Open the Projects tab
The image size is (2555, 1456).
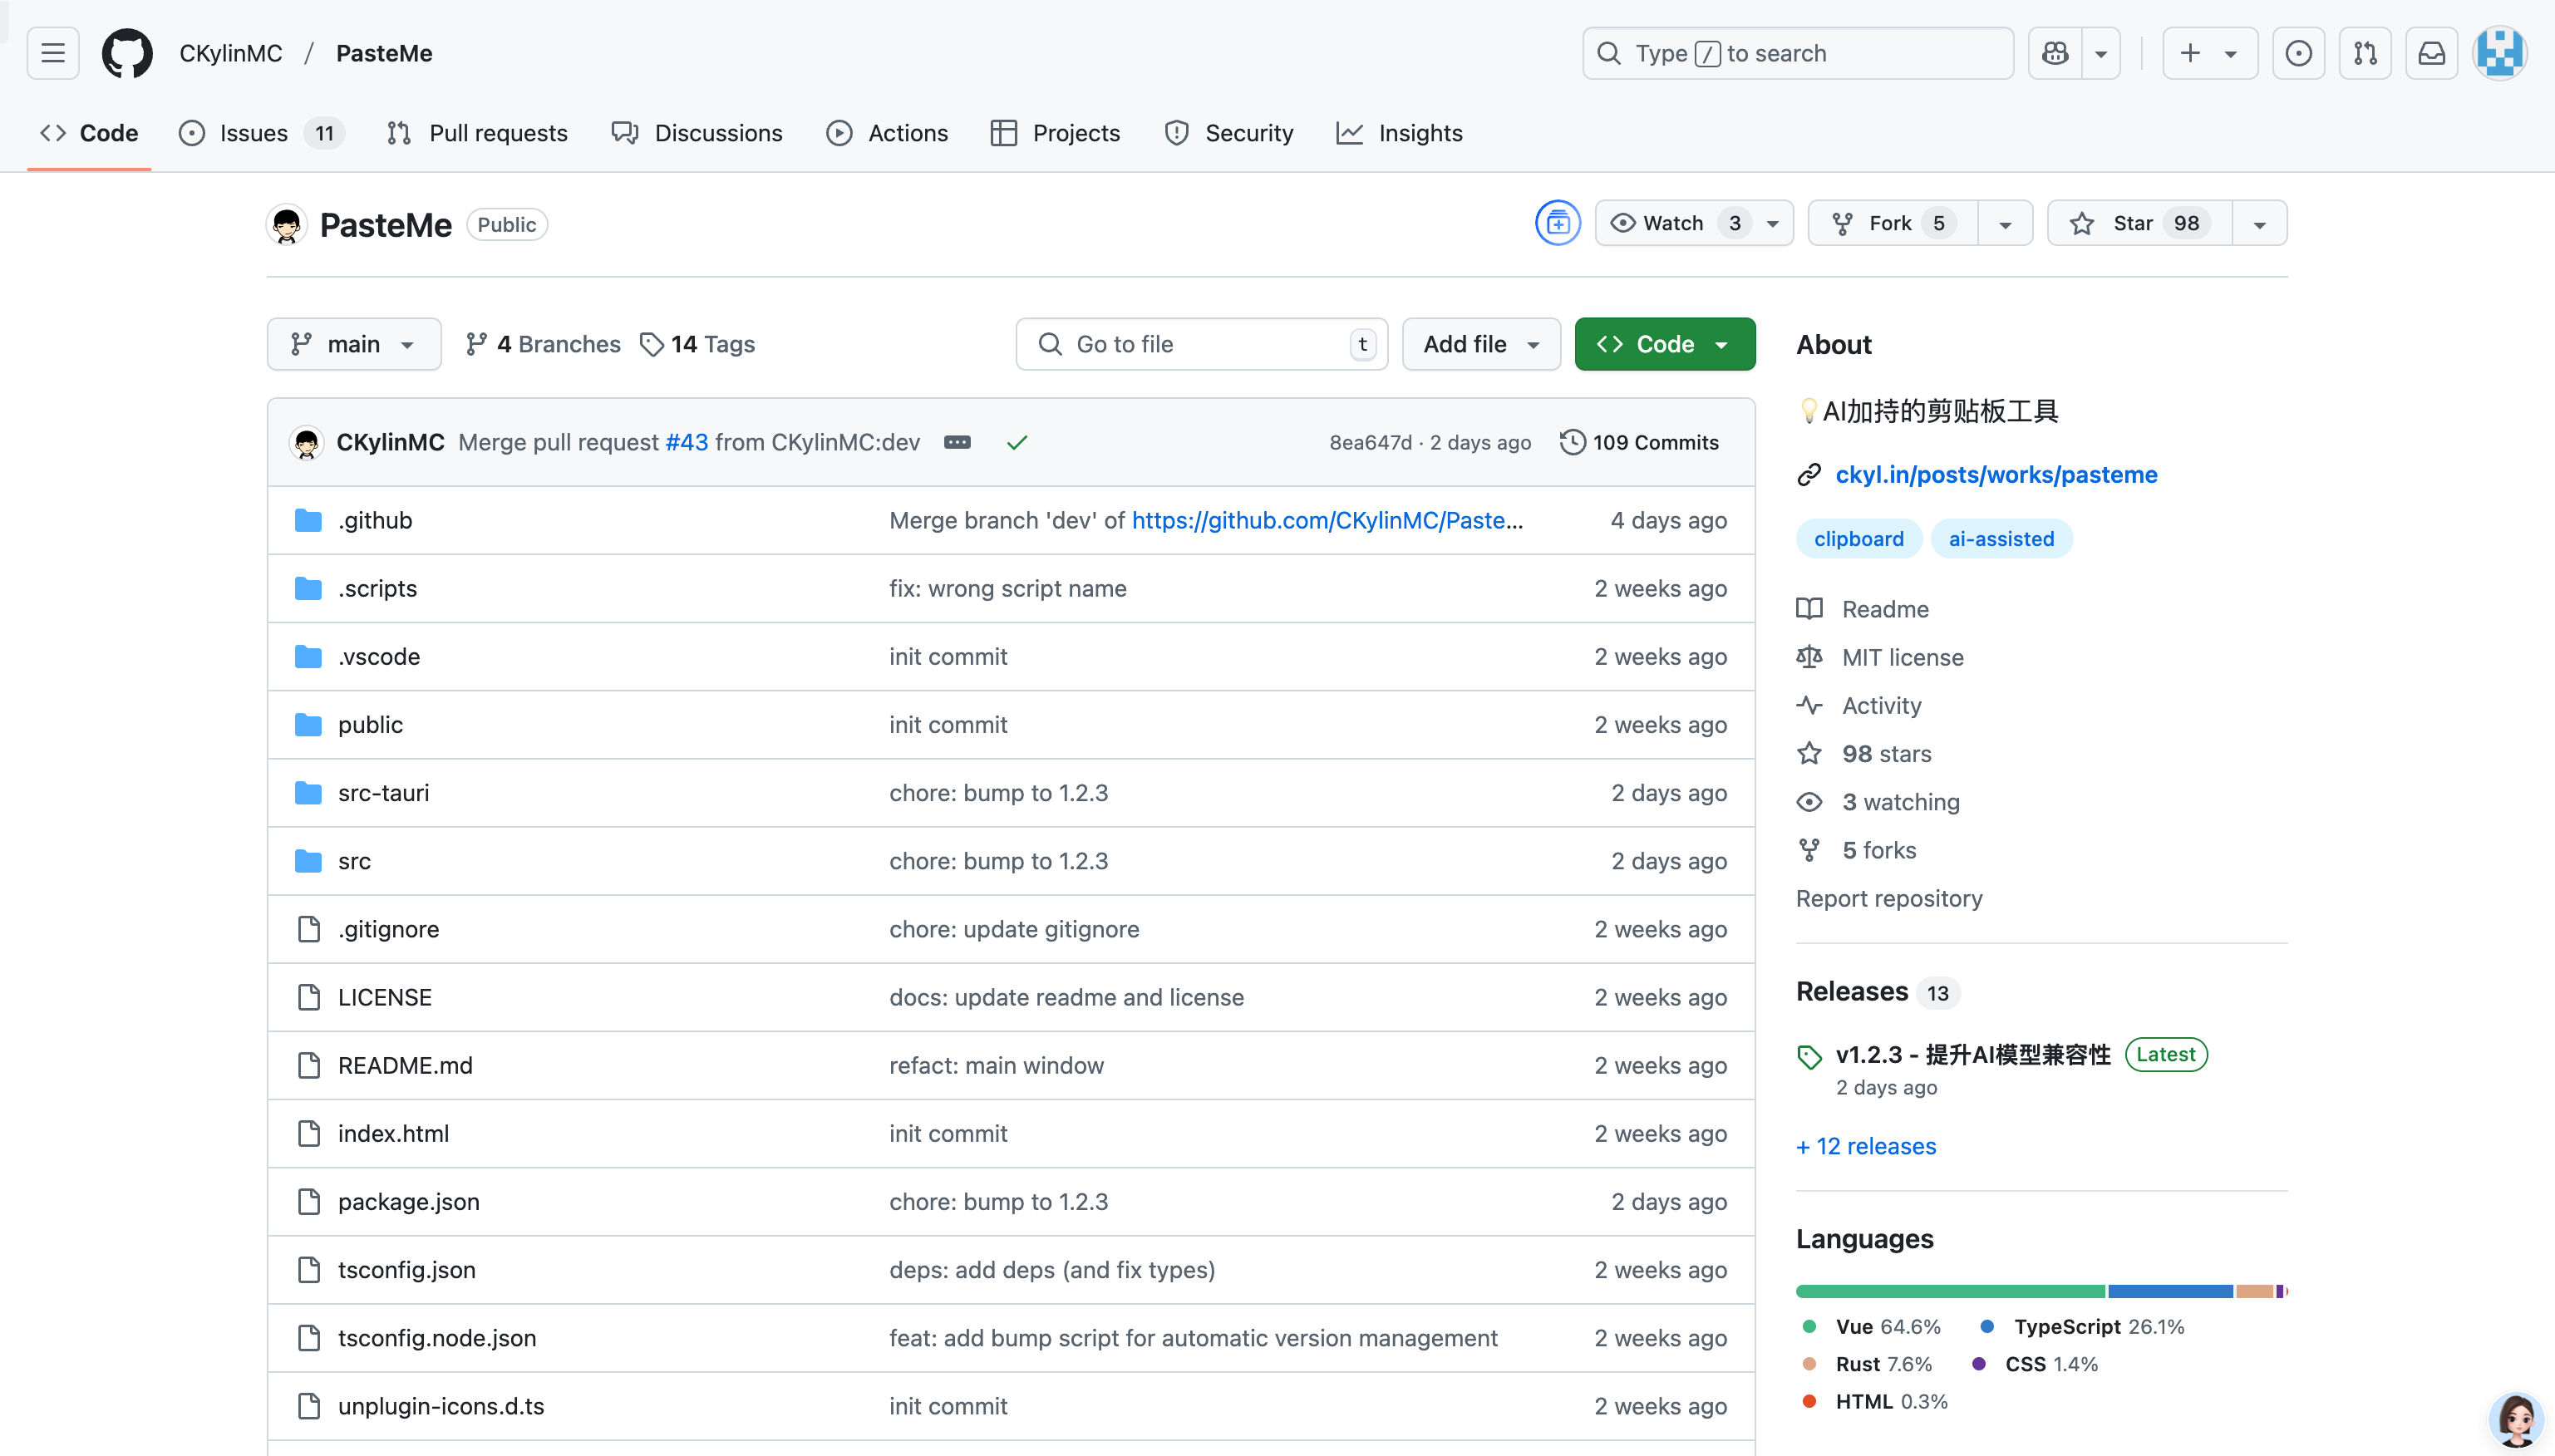[x=1055, y=133]
